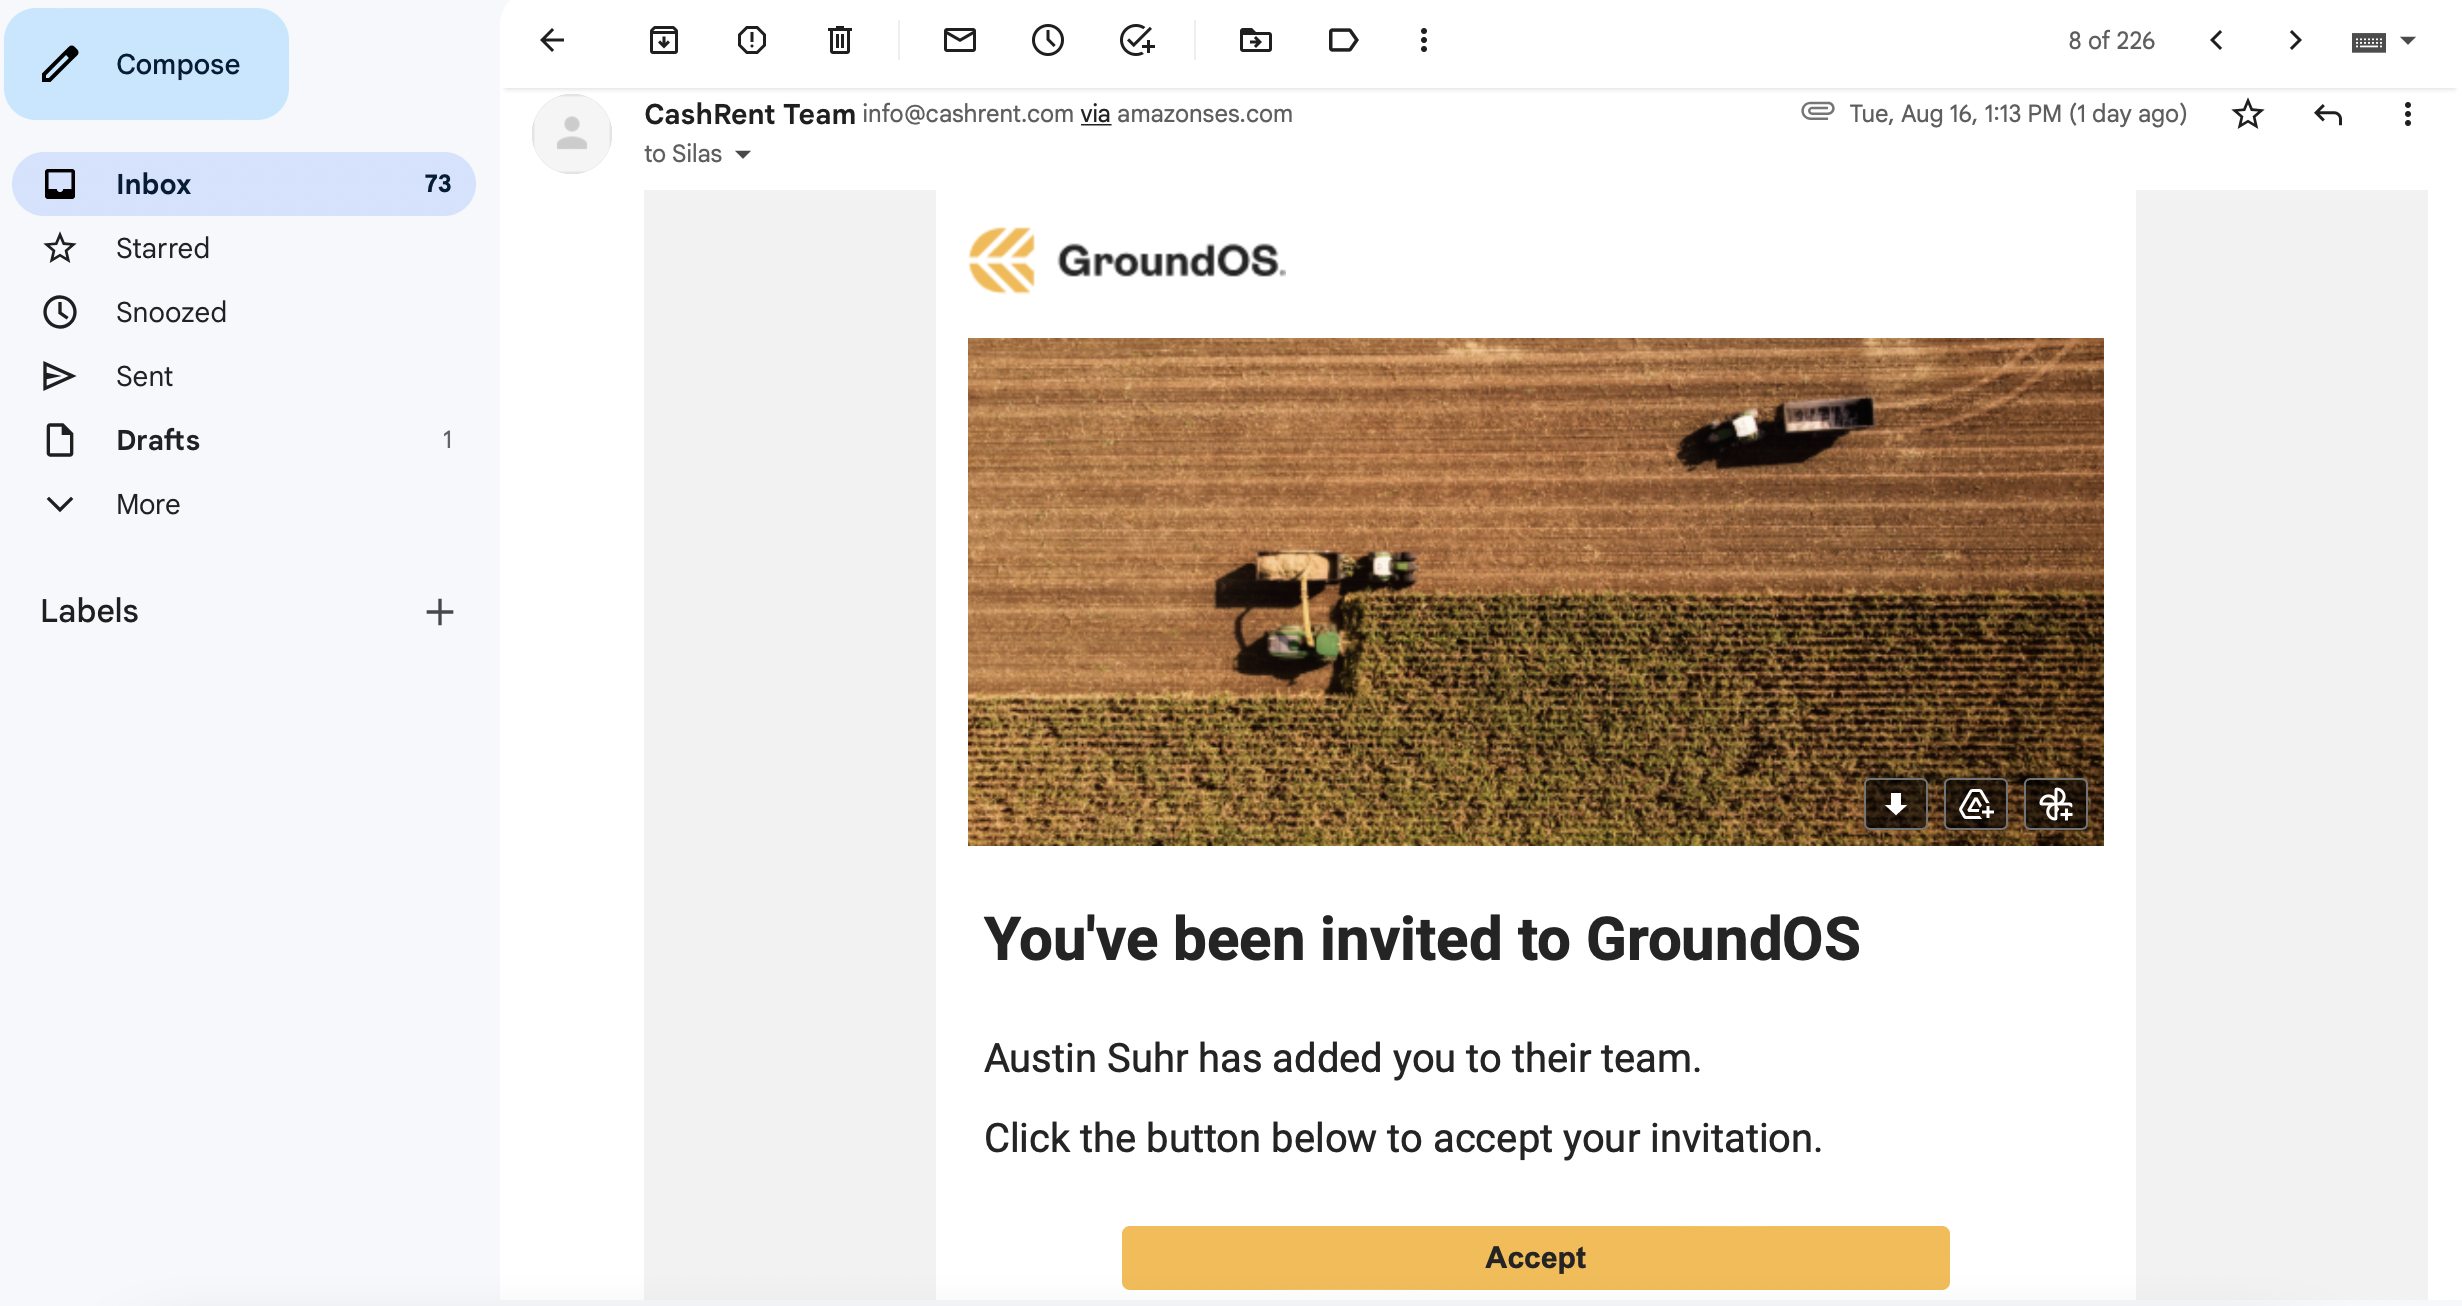
Task: Click the Accept invitation button
Action: (1535, 1257)
